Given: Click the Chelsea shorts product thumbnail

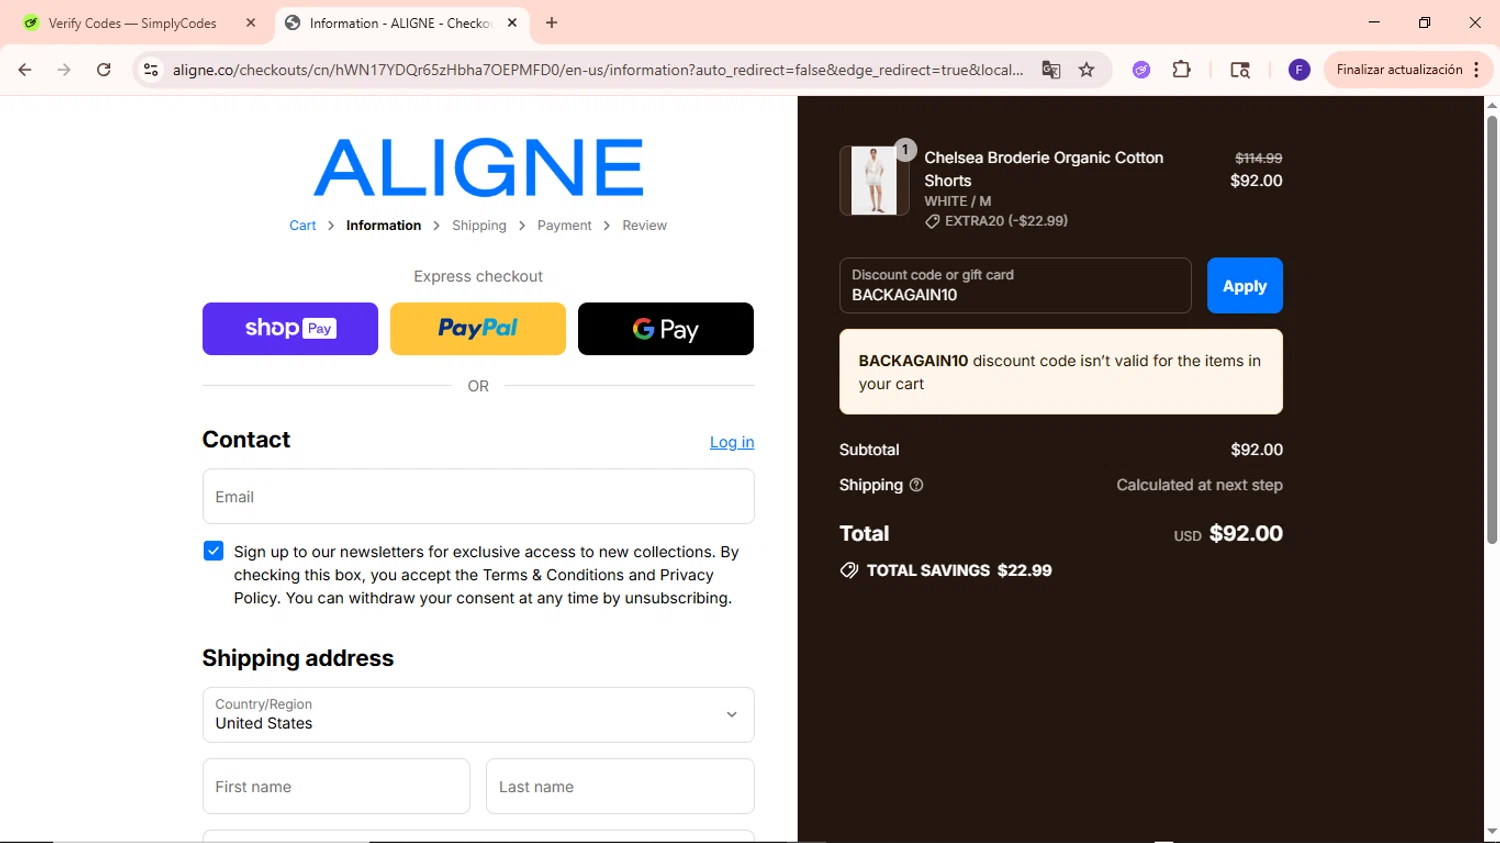Looking at the screenshot, I should point(874,181).
